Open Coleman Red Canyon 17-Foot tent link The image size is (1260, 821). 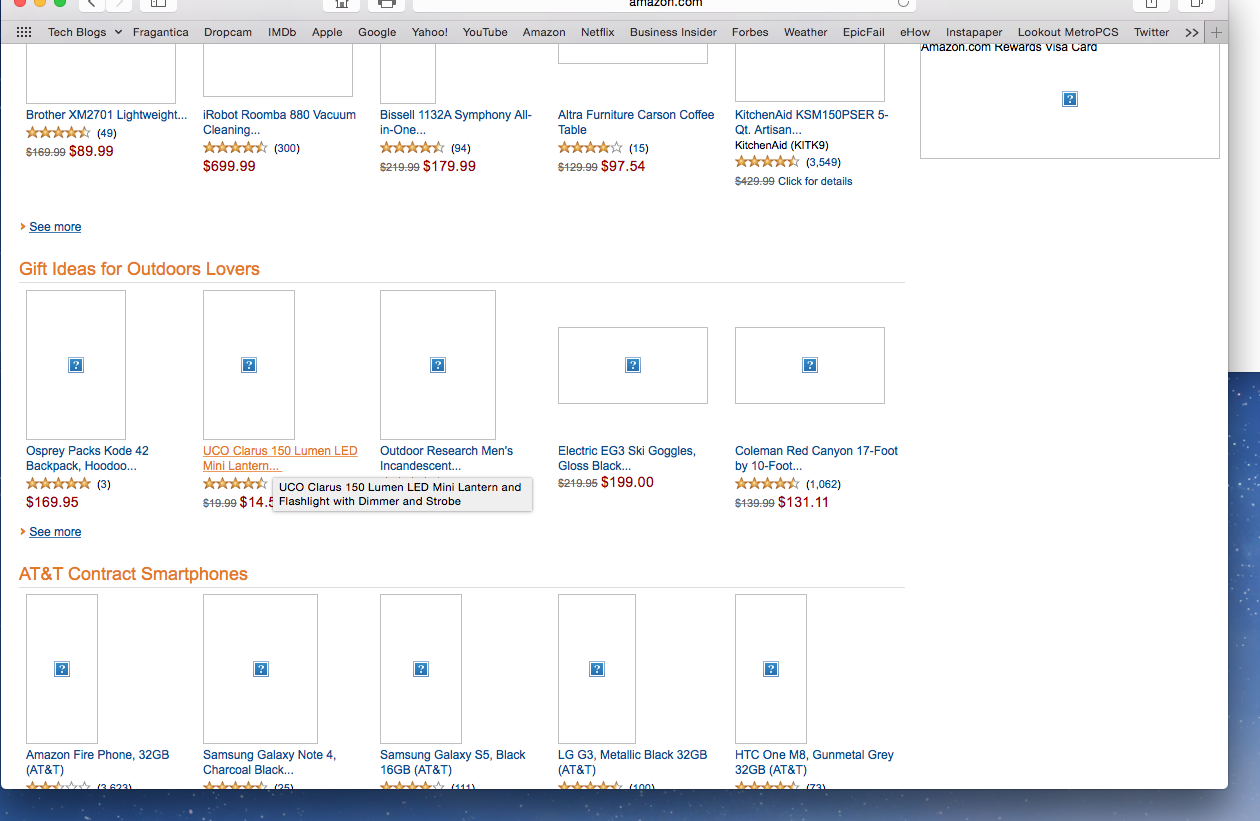point(816,458)
